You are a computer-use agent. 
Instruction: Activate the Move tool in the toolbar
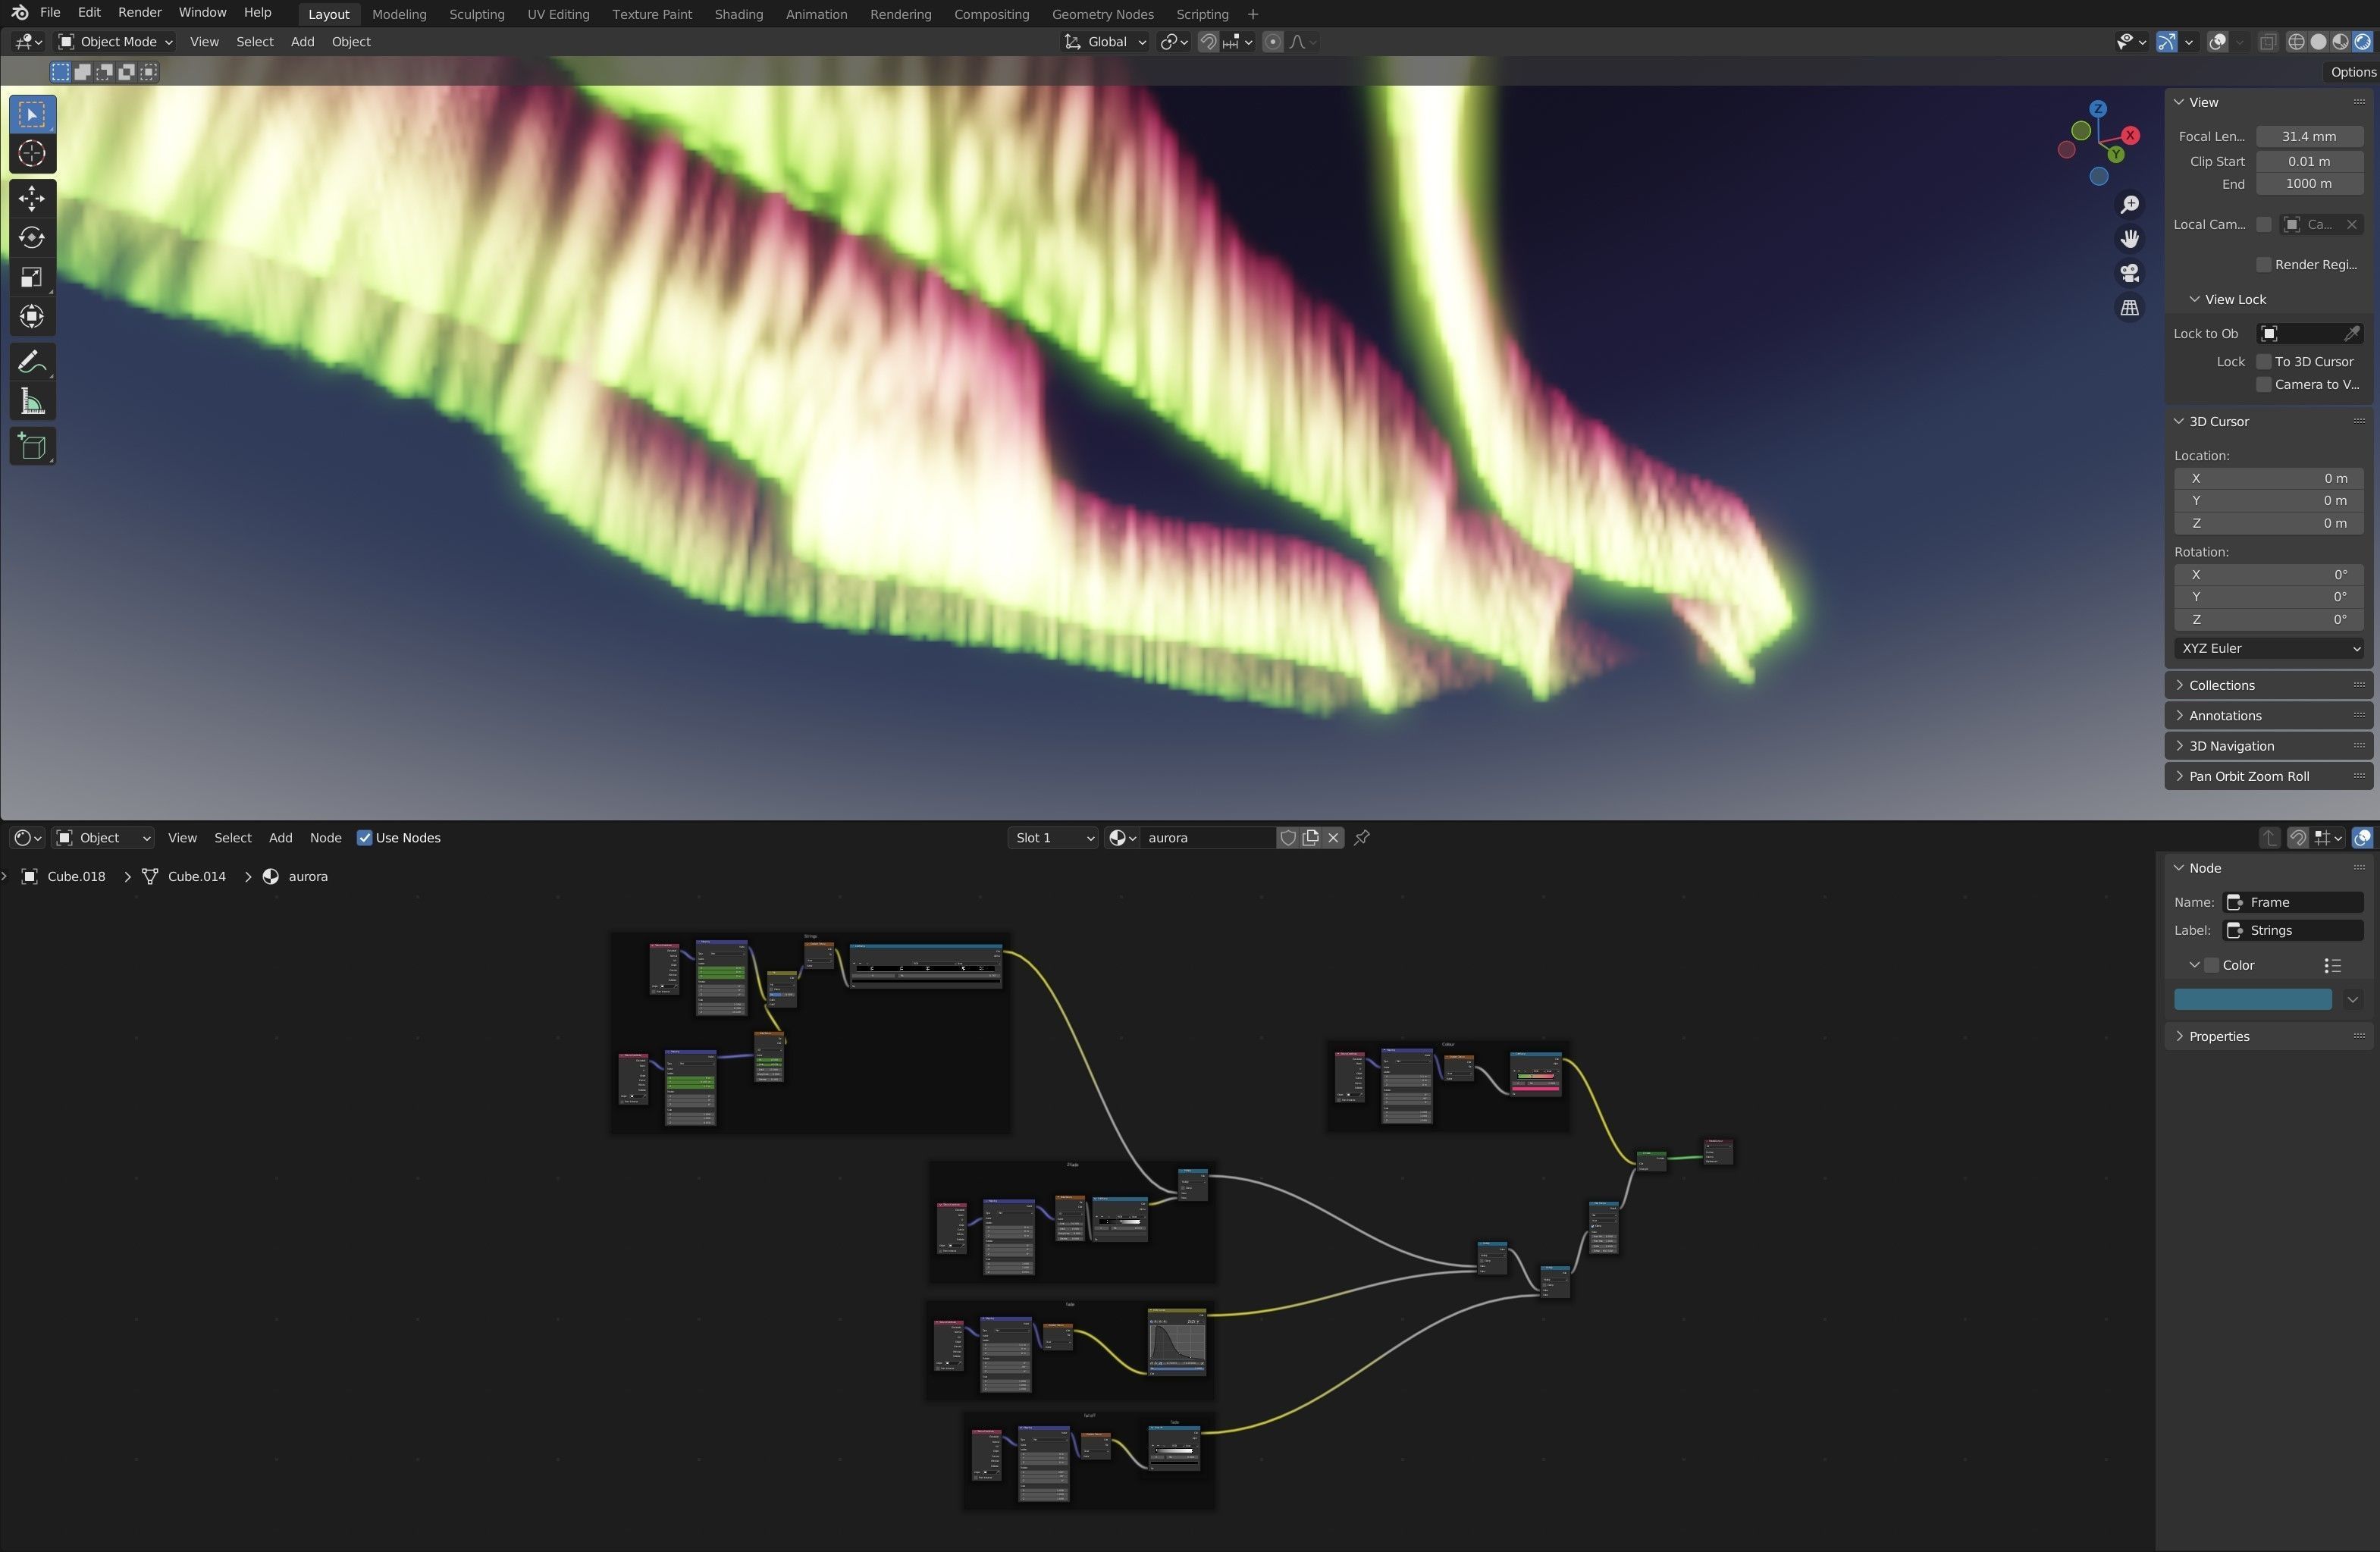(x=31, y=198)
